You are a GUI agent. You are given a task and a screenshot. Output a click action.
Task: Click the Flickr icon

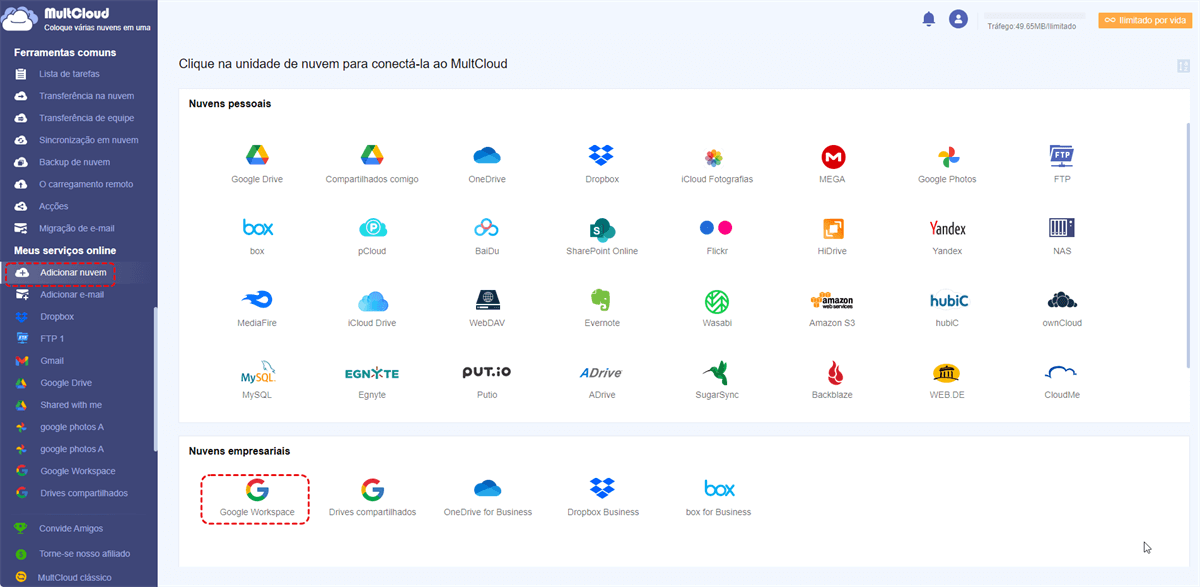tap(716, 228)
